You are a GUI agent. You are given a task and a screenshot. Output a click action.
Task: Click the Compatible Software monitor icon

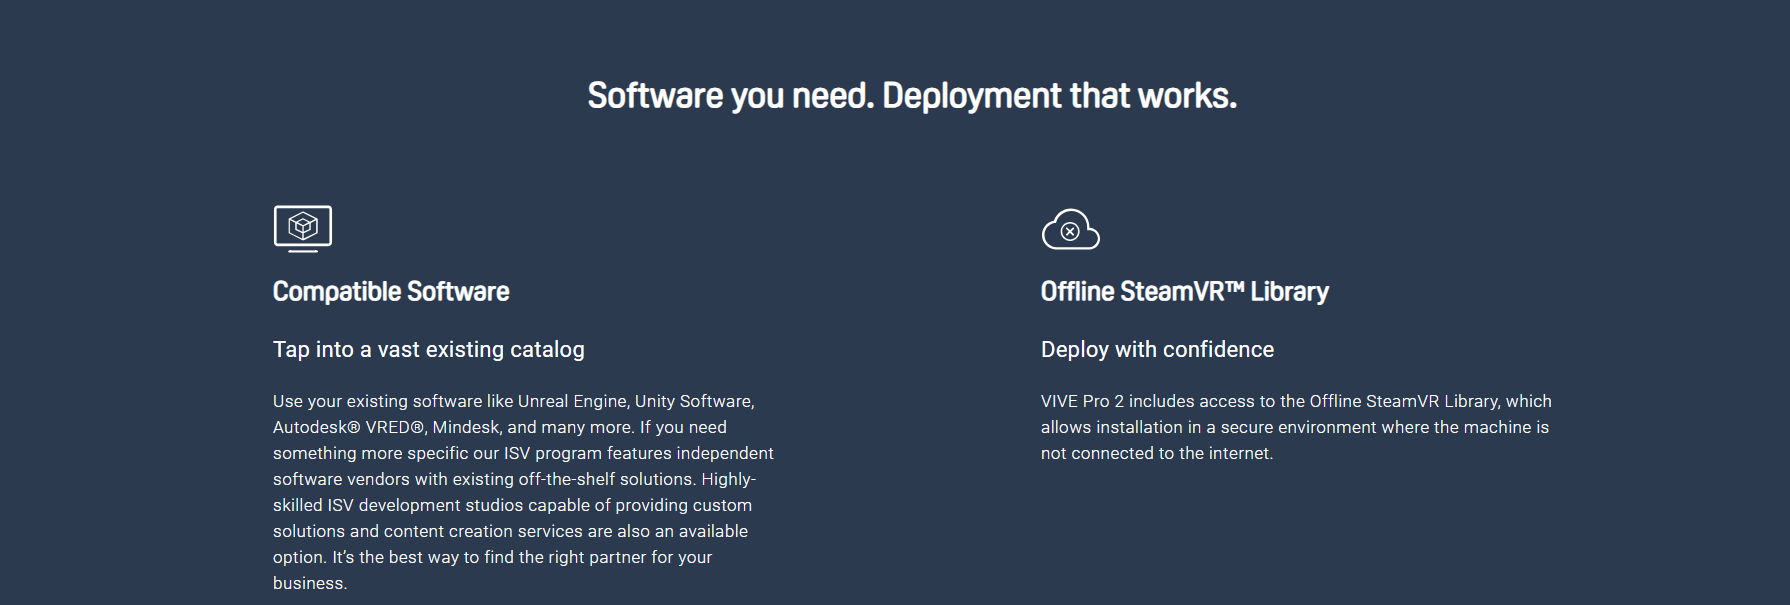[302, 228]
